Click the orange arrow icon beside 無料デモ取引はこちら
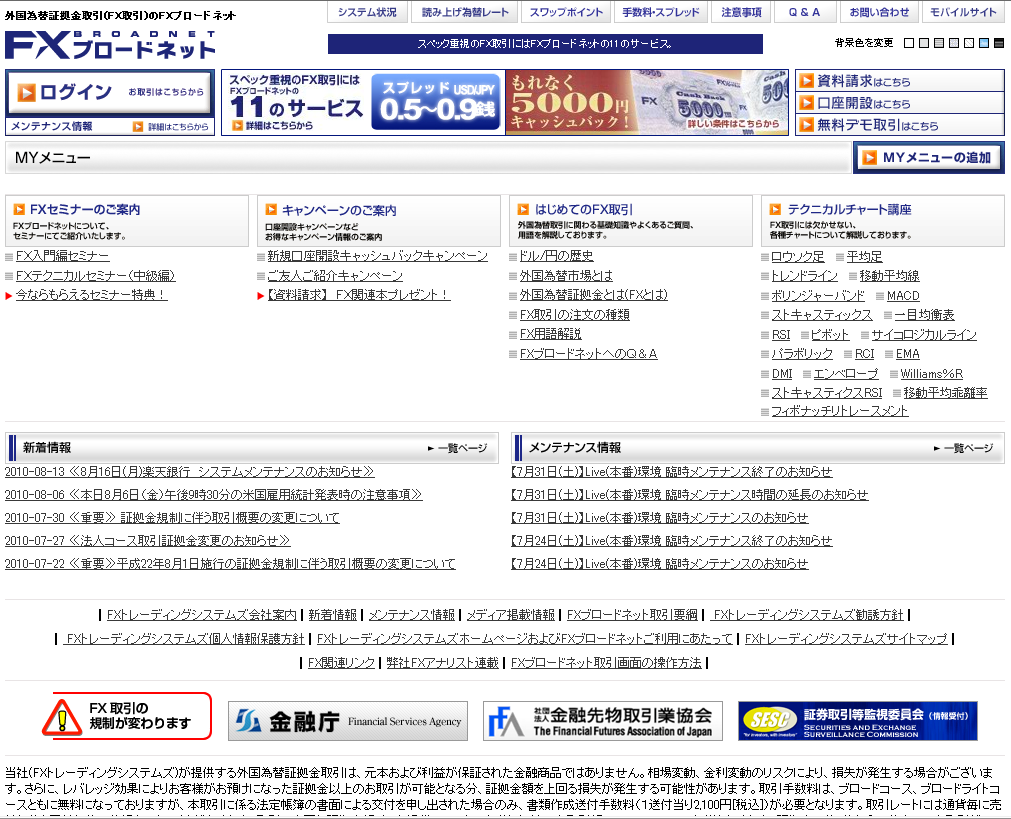The image size is (1011, 819). point(807,124)
